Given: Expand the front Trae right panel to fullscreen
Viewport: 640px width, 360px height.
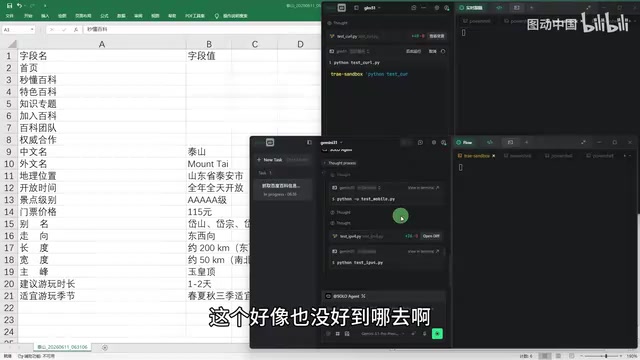Looking at the screenshot, I should pos(584,142).
